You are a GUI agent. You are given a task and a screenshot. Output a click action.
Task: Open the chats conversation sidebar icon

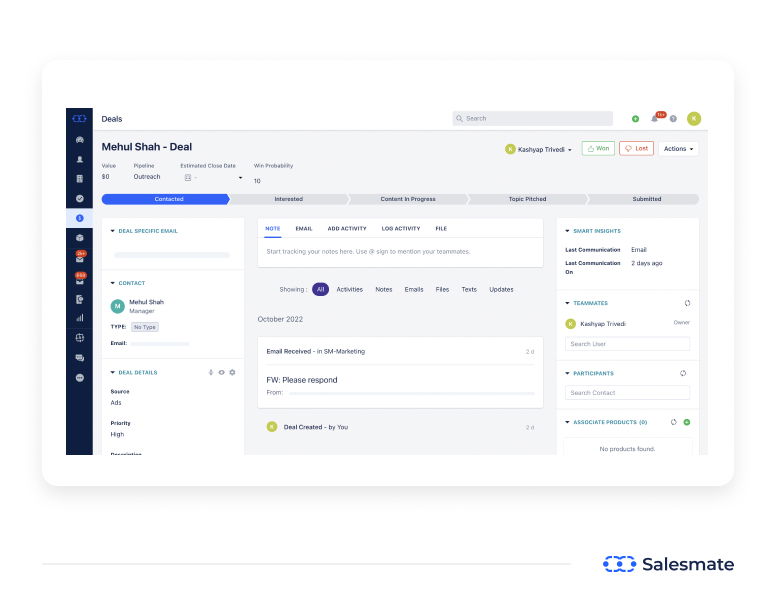pyautogui.click(x=80, y=358)
